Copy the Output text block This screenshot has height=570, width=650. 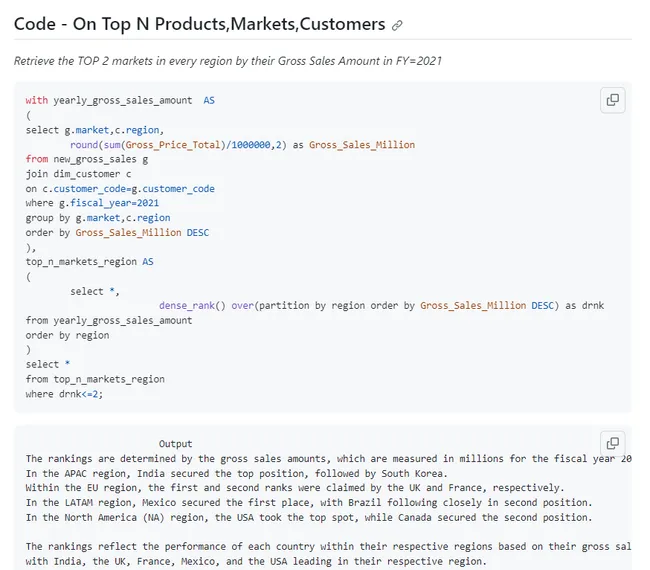(x=612, y=442)
